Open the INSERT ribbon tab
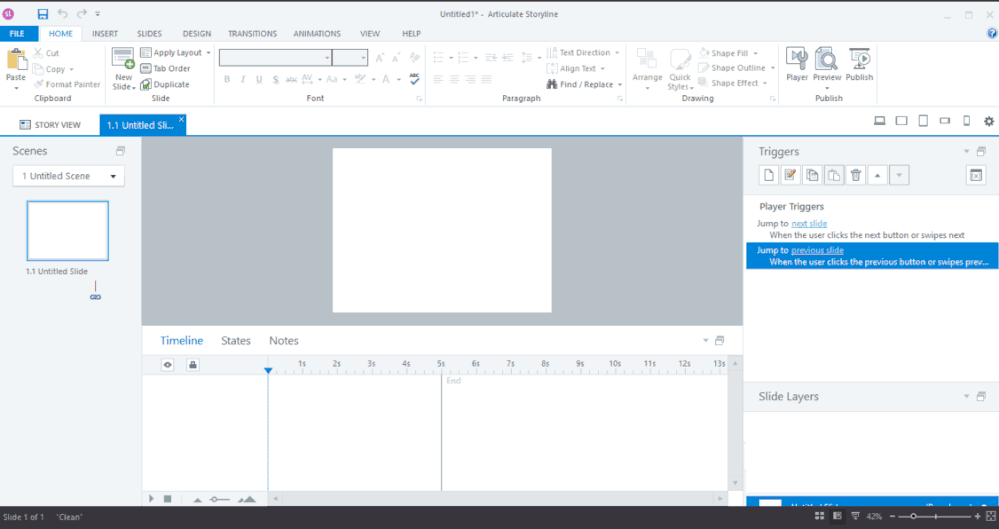This screenshot has width=999, height=529. click(x=105, y=33)
